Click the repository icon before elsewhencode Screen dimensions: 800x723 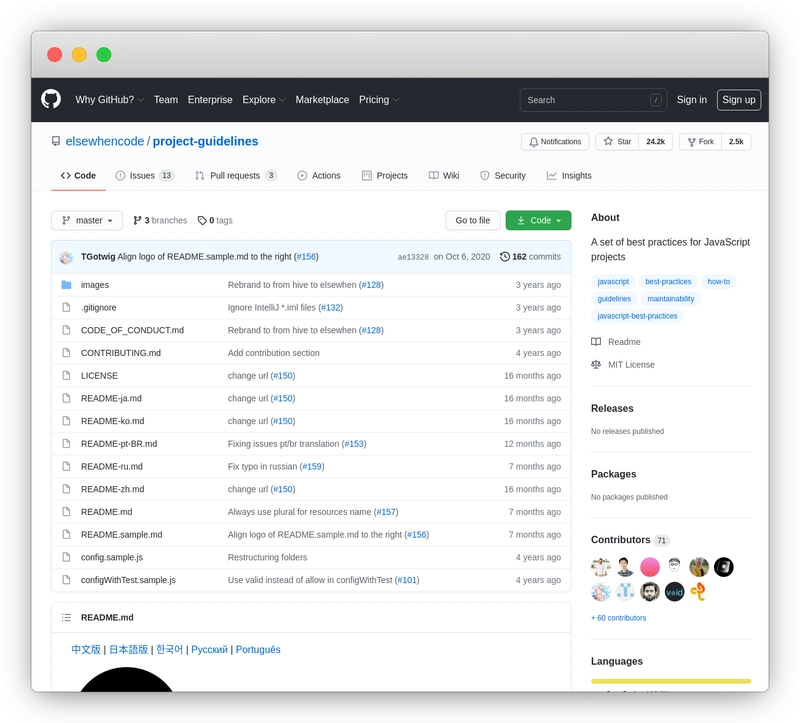56,141
